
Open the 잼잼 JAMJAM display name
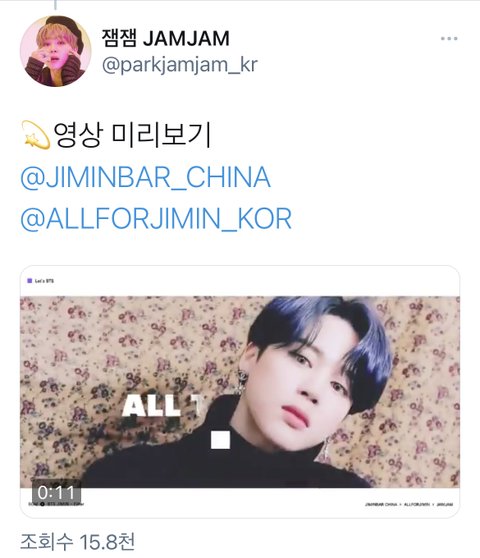[165, 38]
